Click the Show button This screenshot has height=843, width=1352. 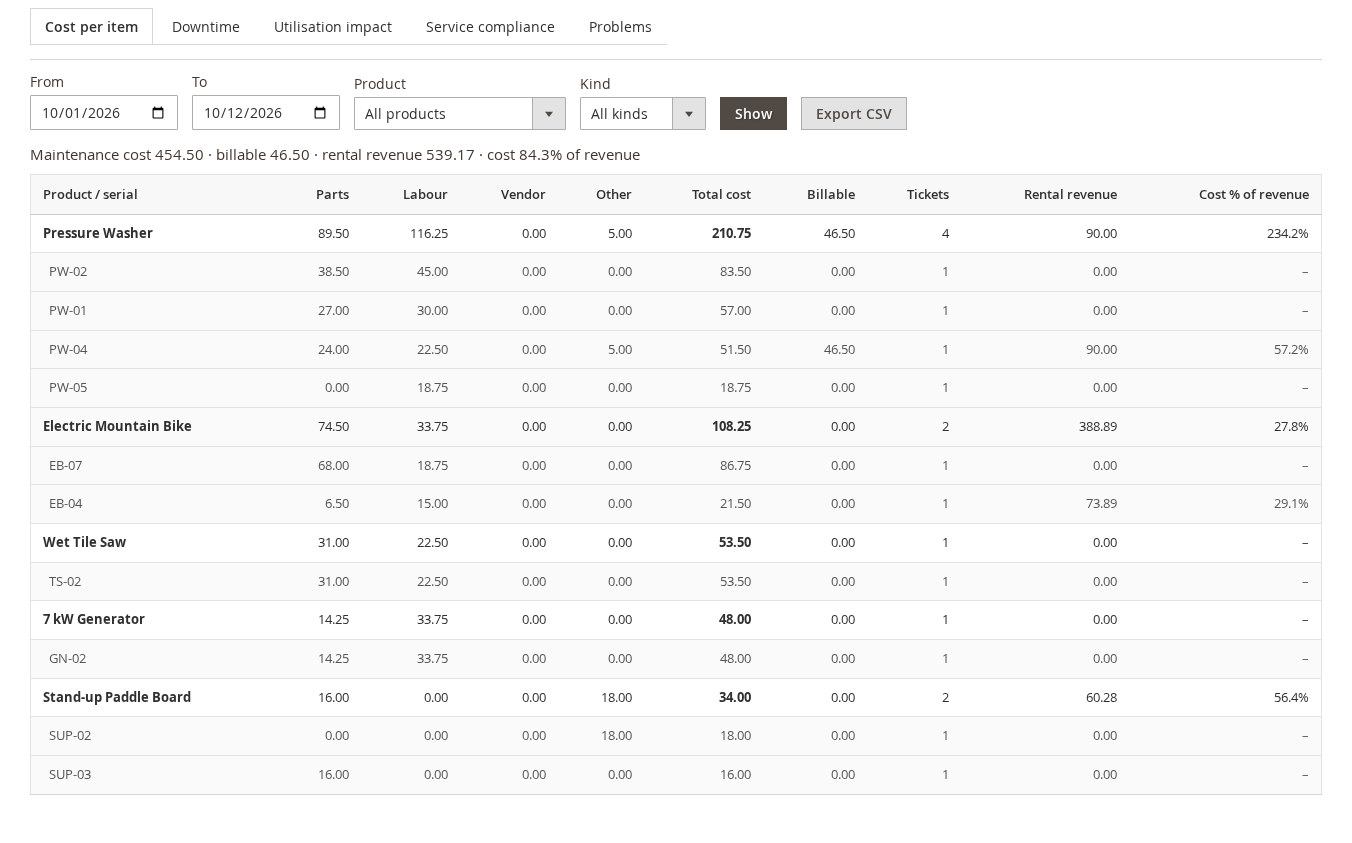click(753, 114)
